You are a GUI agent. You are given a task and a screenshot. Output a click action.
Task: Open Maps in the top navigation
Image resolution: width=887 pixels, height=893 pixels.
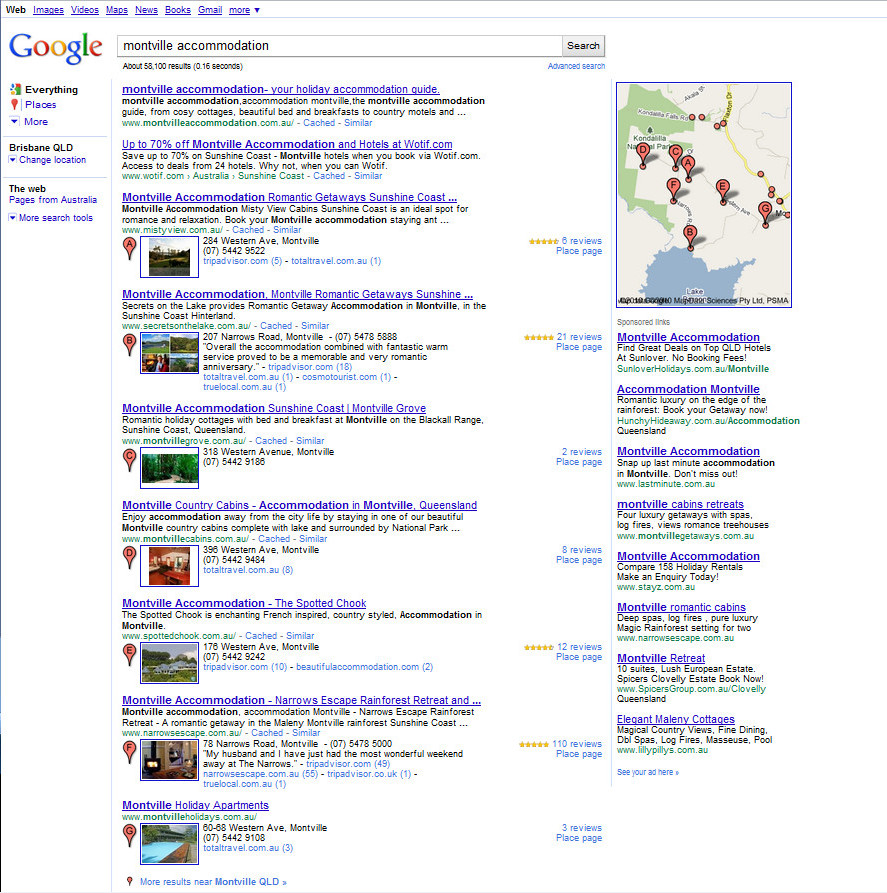117,10
